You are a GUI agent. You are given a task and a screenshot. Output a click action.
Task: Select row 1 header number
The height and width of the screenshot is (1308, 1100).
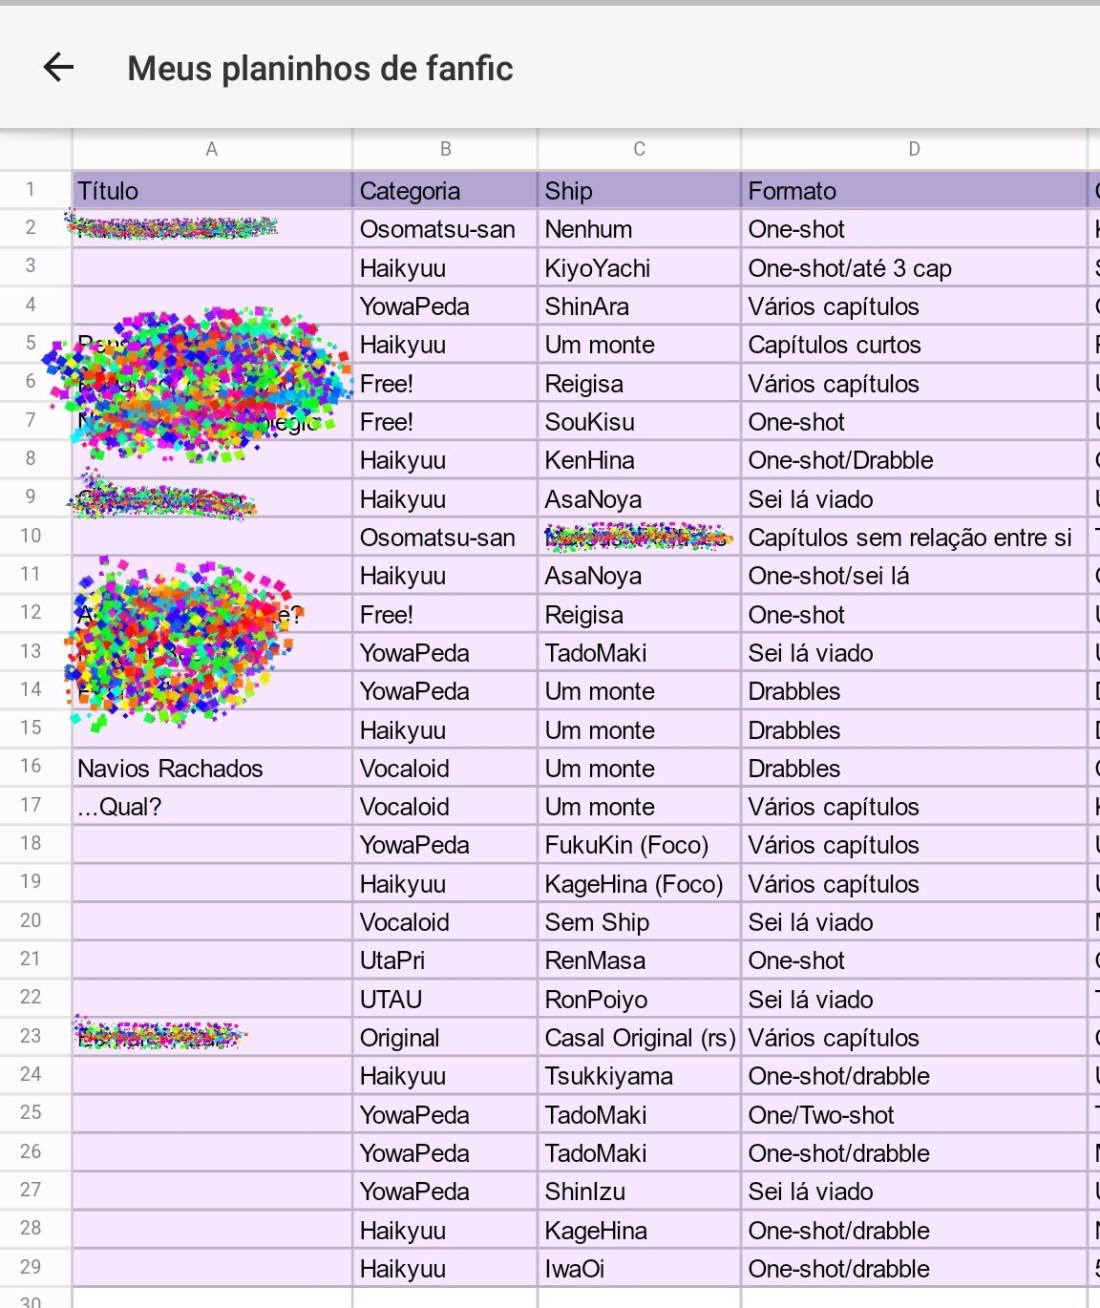pos(31,190)
